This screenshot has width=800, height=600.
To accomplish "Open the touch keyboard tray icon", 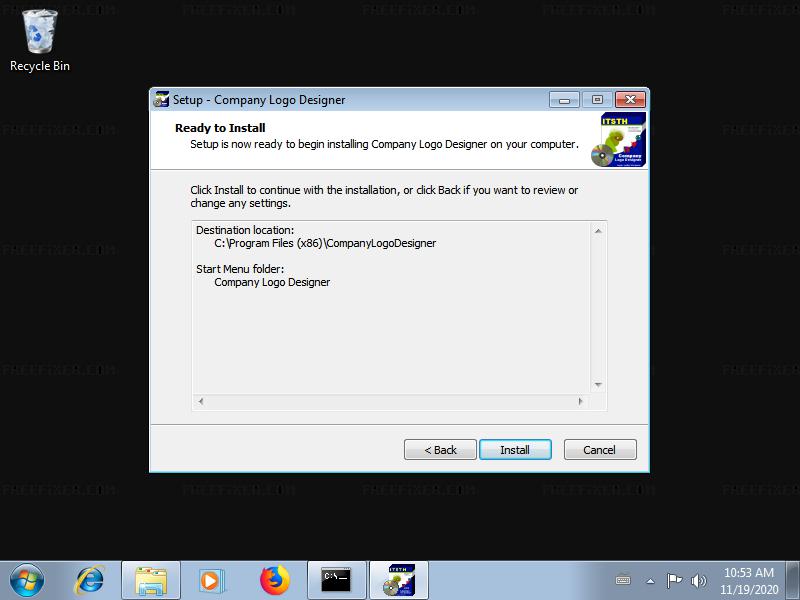I will pos(622,580).
